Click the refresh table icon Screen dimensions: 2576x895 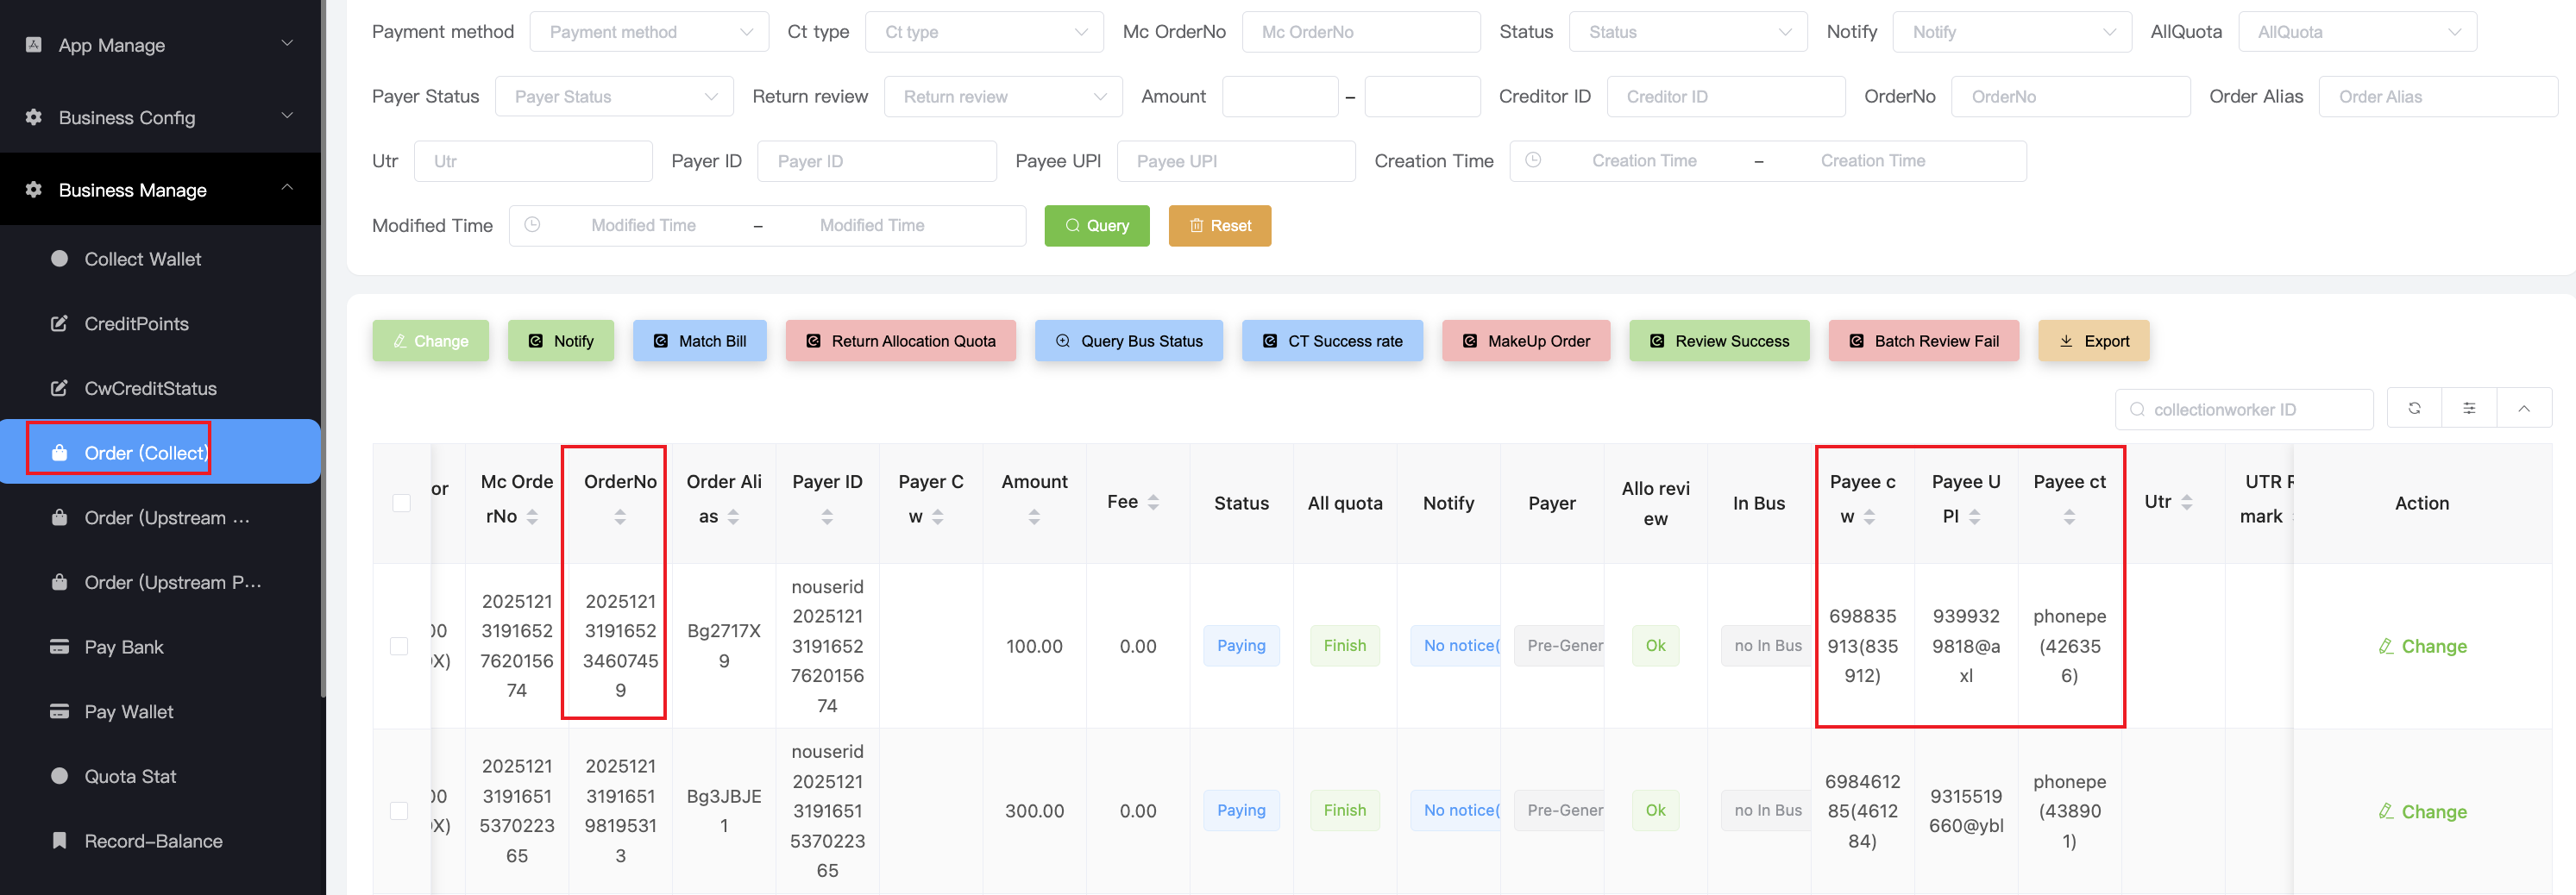coord(2414,408)
